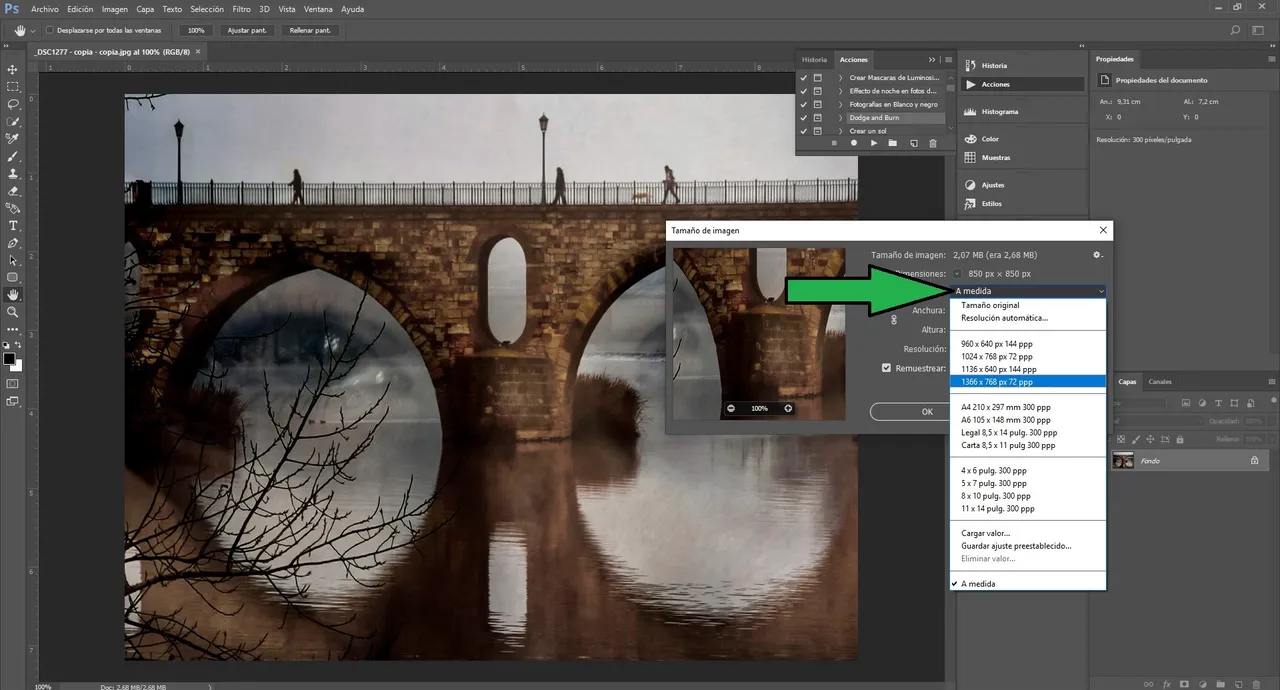Switch to the Canales tab
This screenshot has height=690, width=1280.
(1160, 381)
